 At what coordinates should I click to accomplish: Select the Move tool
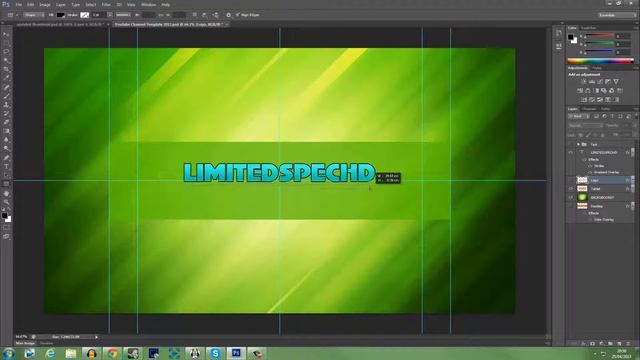point(6,34)
